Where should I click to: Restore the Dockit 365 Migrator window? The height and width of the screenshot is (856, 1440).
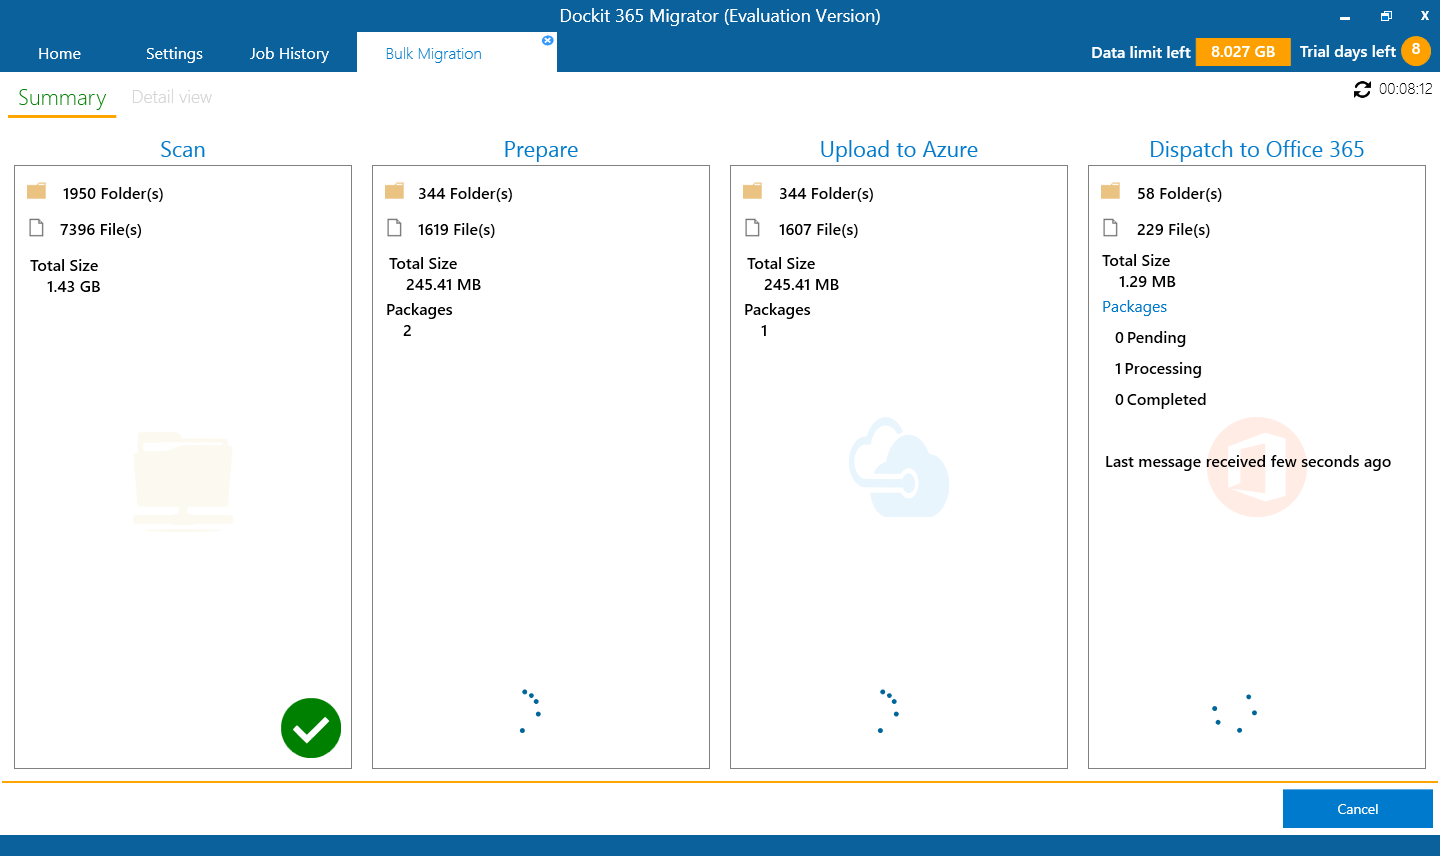tap(1386, 16)
